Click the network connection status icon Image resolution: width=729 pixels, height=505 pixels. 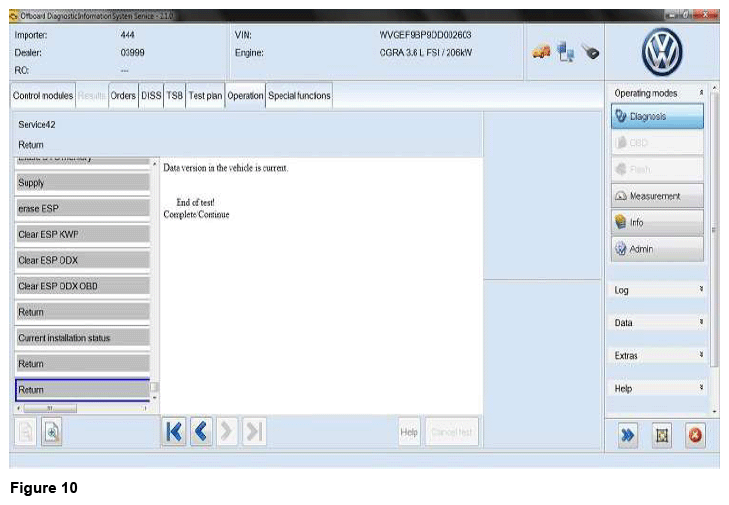566,52
